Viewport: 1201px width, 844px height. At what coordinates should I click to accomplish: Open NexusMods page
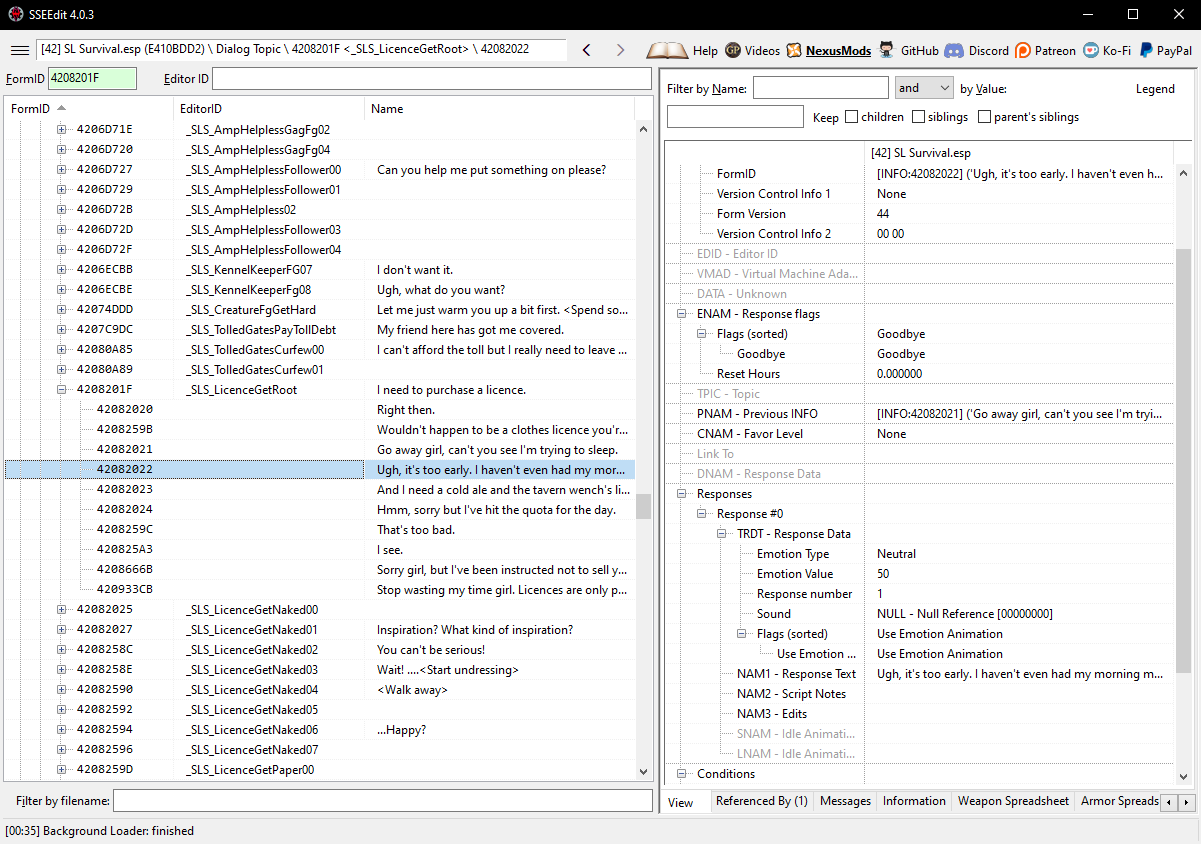pos(828,50)
